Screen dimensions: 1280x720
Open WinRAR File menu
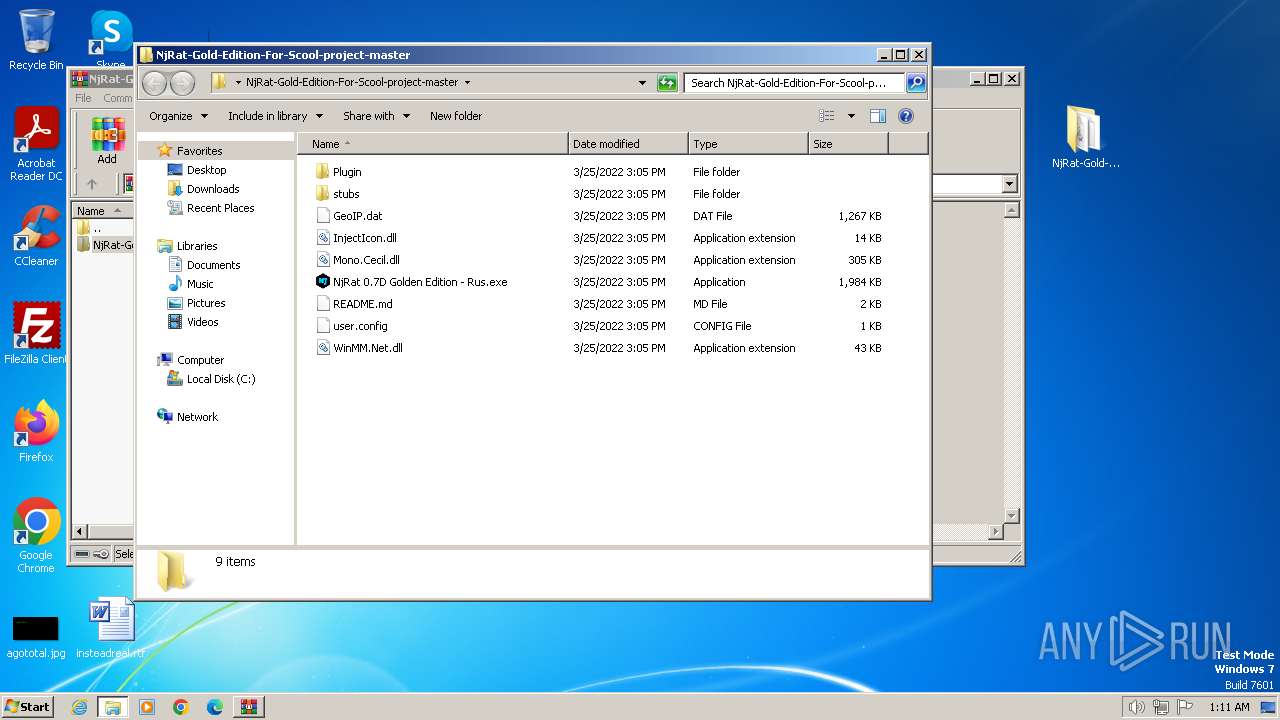[x=83, y=98]
